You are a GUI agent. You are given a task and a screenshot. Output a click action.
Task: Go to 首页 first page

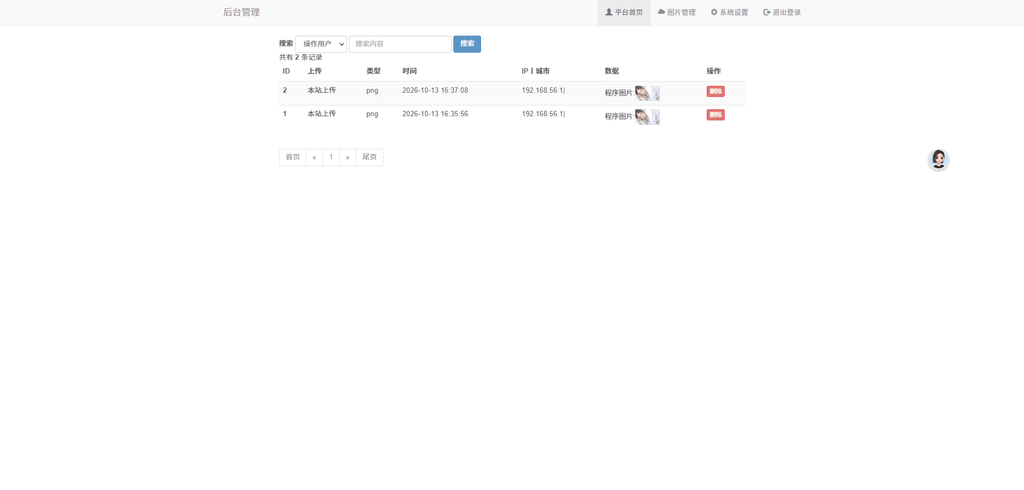tap(293, 157)
